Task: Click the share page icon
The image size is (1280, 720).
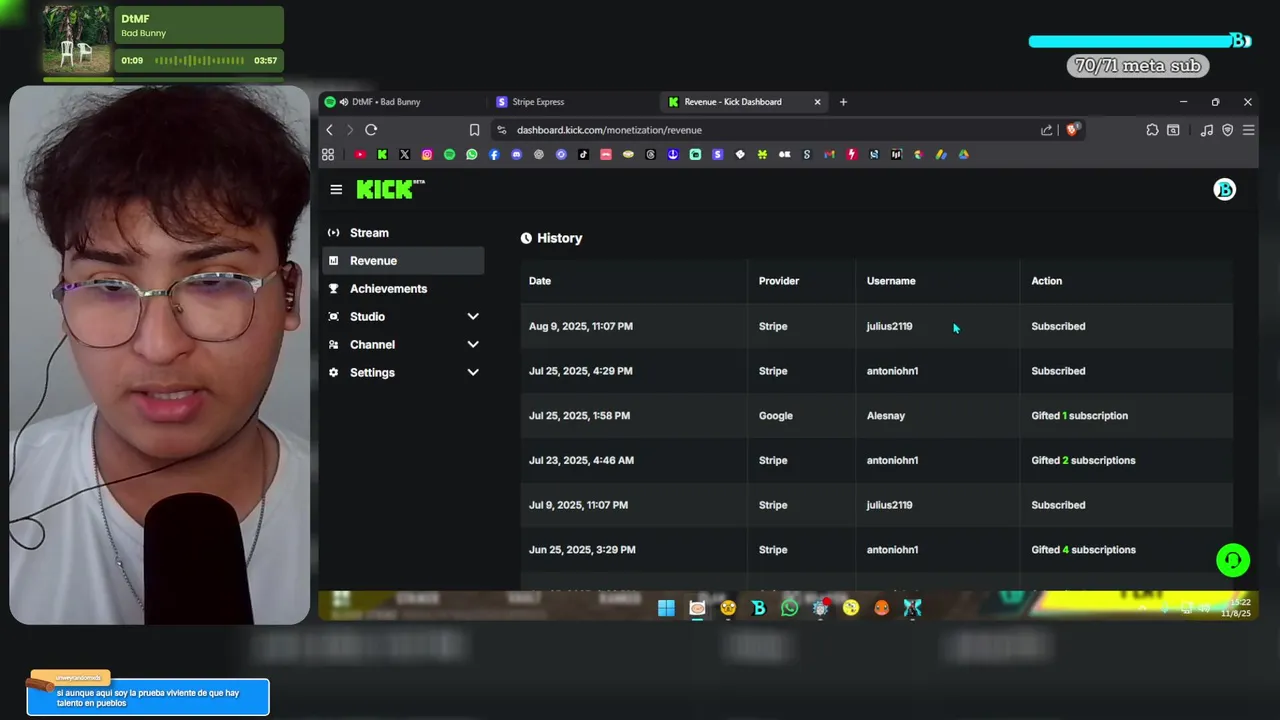Action: click(1046, 130)
